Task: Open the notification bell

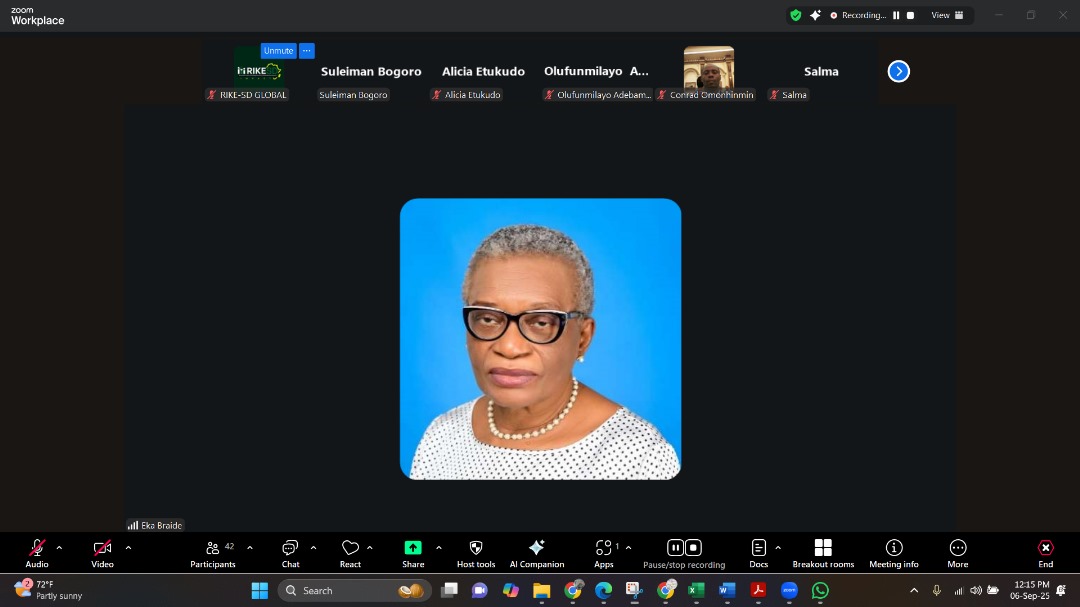Action: [1061, 590]
